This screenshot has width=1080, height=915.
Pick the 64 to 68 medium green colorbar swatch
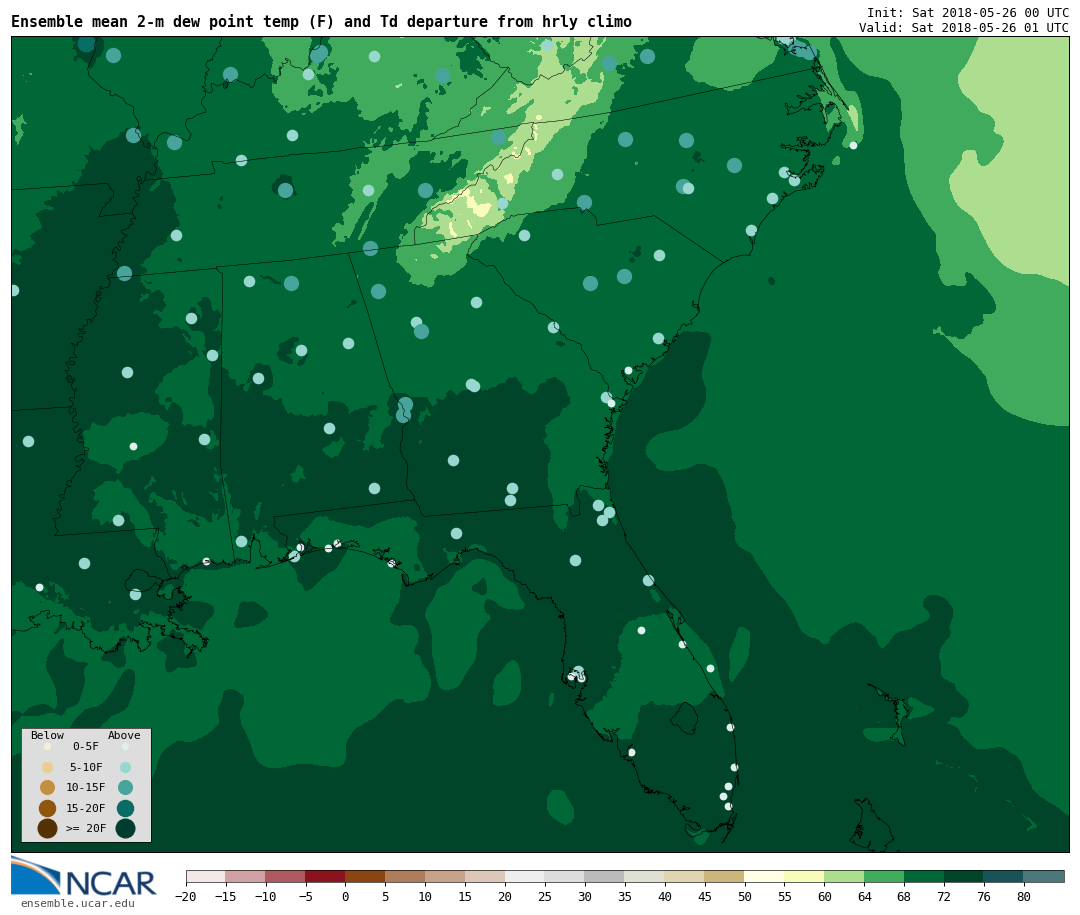pyautogui.click(x=885, y=877)
